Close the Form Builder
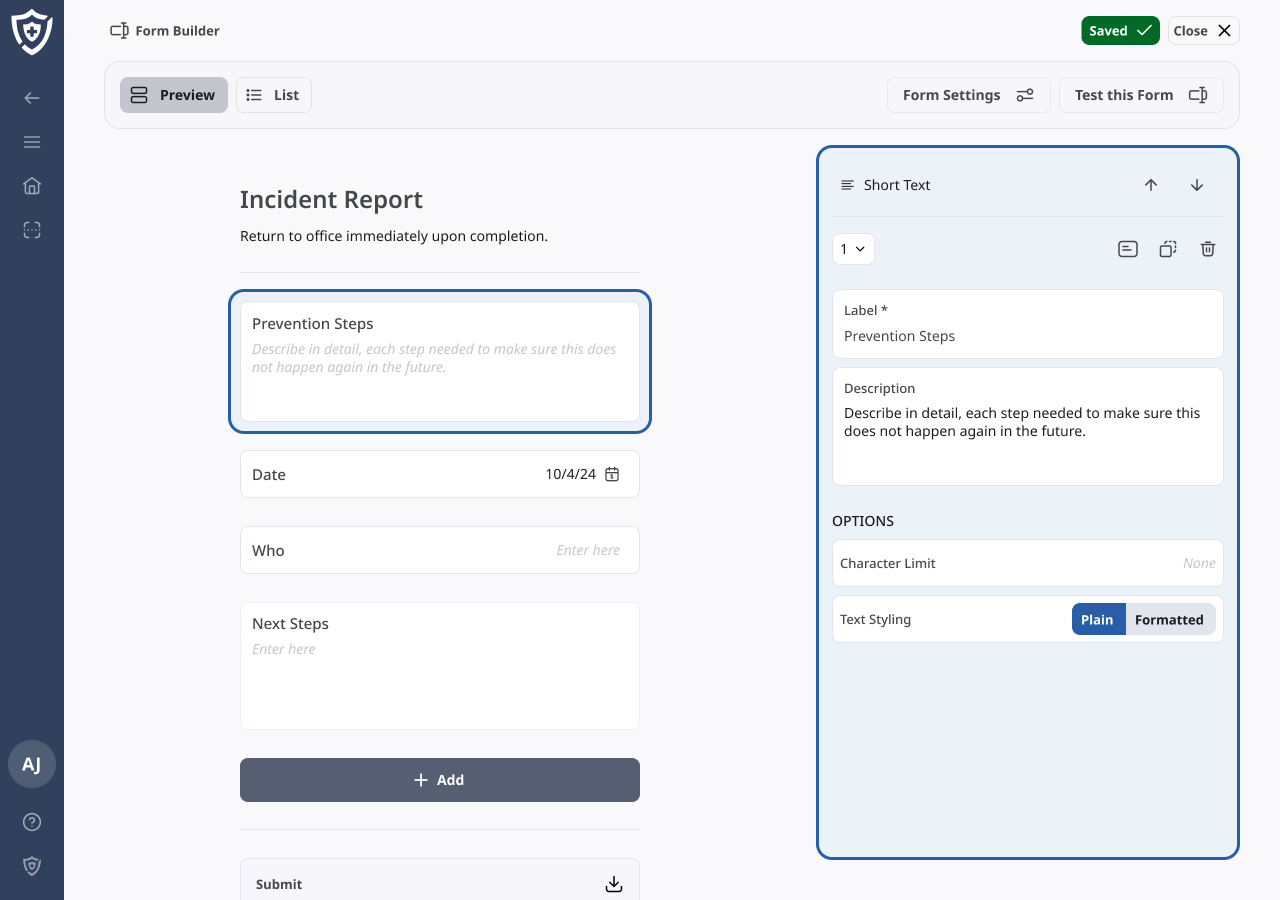The image size is (1280, 900). click(x=1204, y=31)
